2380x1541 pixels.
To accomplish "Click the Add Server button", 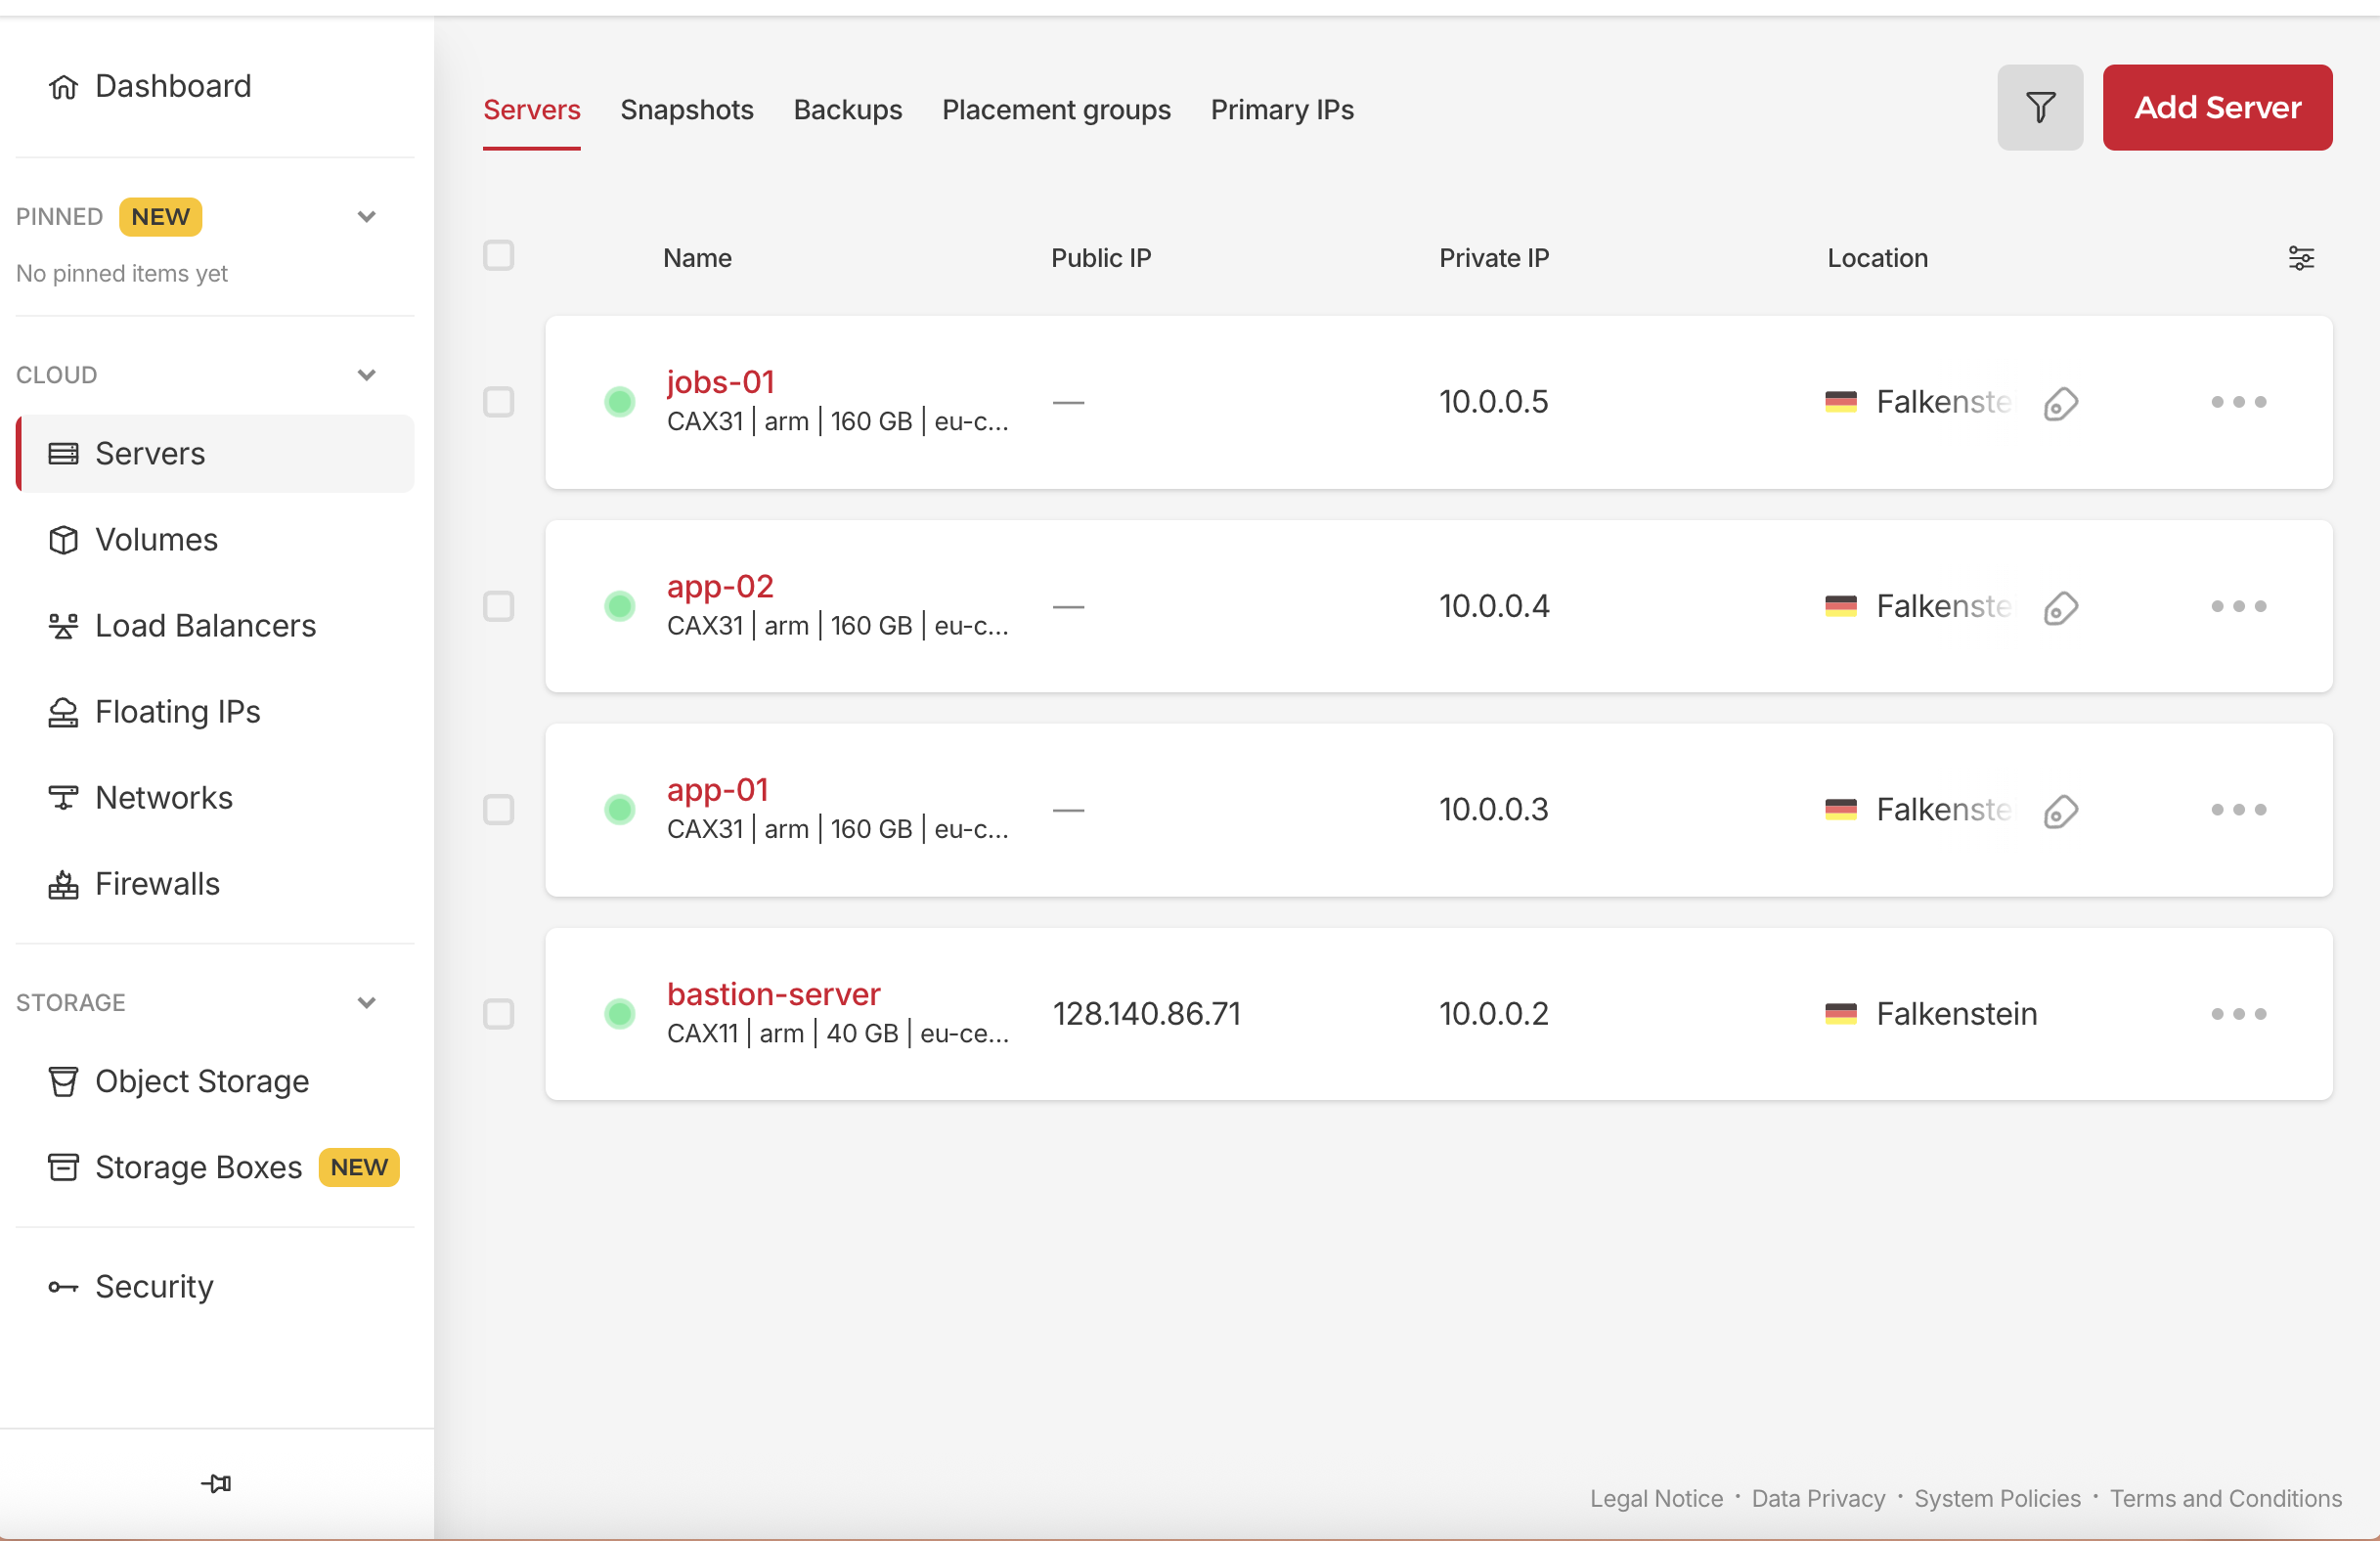I will [2217, 107].
